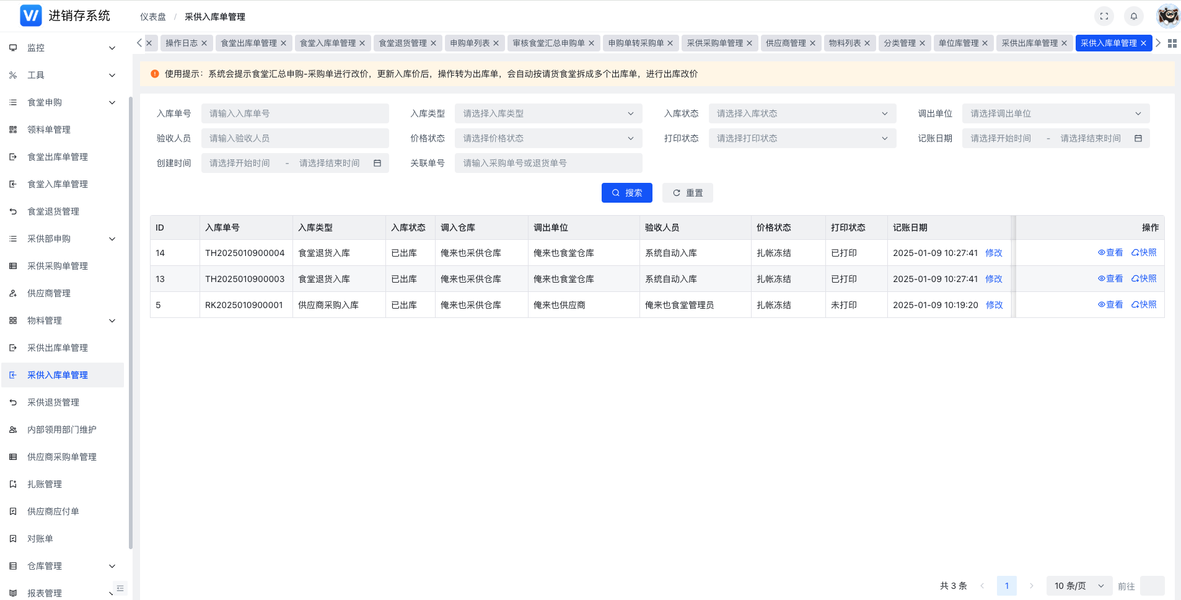
Task: Close the 物料列表 tab
Action: click(867, 44)
